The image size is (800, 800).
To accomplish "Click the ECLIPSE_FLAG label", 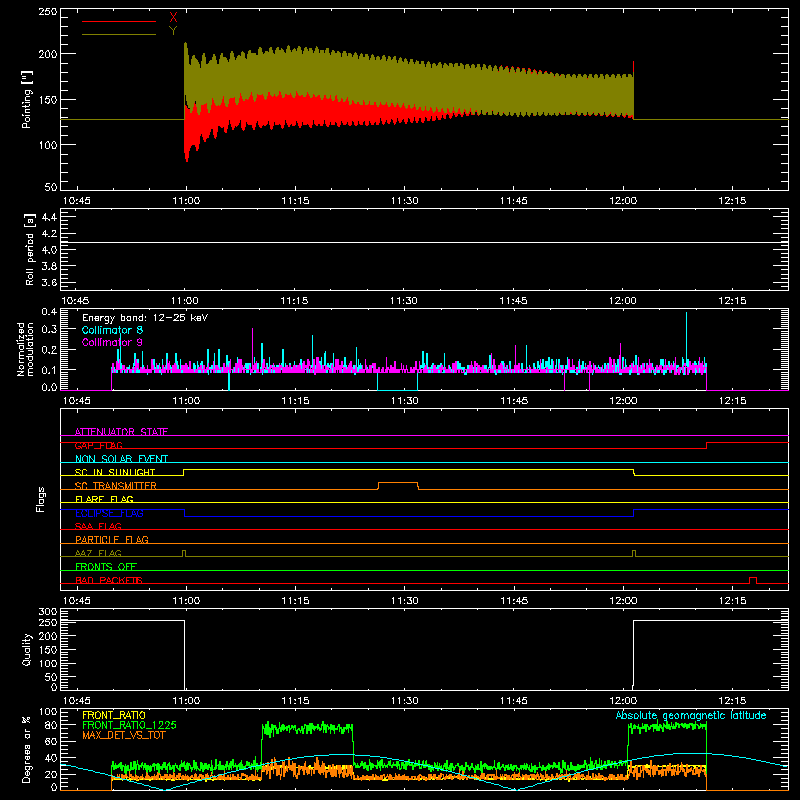I will 109,513.
